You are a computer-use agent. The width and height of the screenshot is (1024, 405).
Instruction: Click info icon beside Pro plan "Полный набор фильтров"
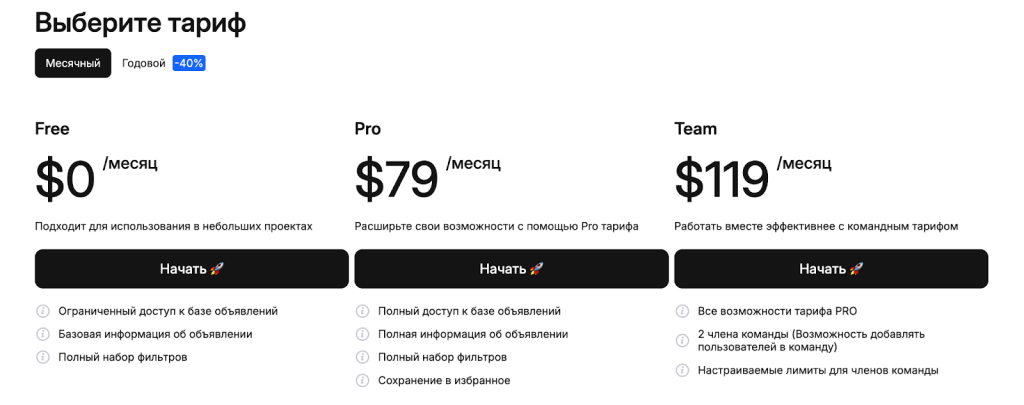[x=363, y=357]
